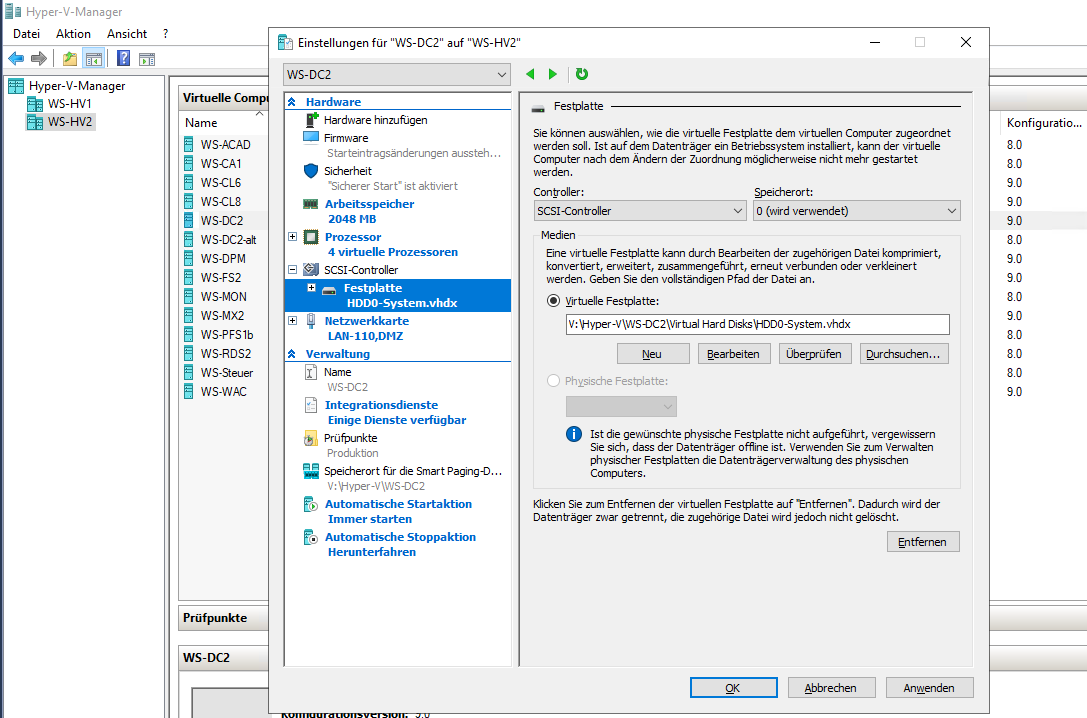Image resolution: width=1087 pixels, height=718 pixels.
Task: Open the ? help menu
Action: [166, 34]
